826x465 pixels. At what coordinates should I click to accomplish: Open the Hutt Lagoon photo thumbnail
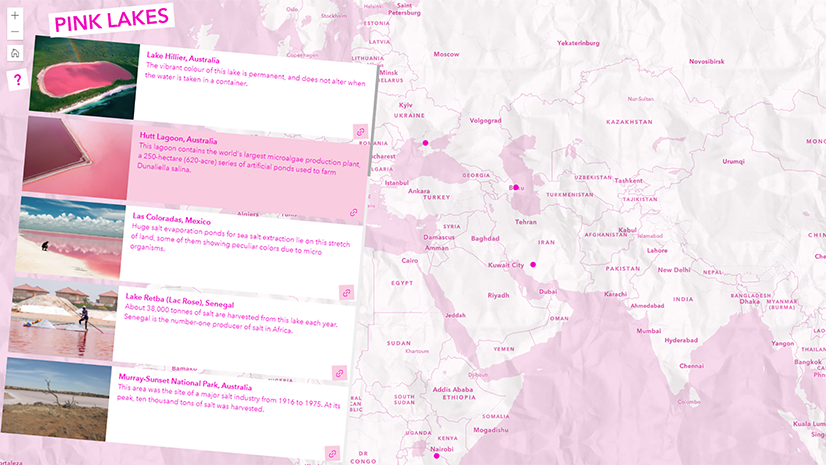pos(77,157)
